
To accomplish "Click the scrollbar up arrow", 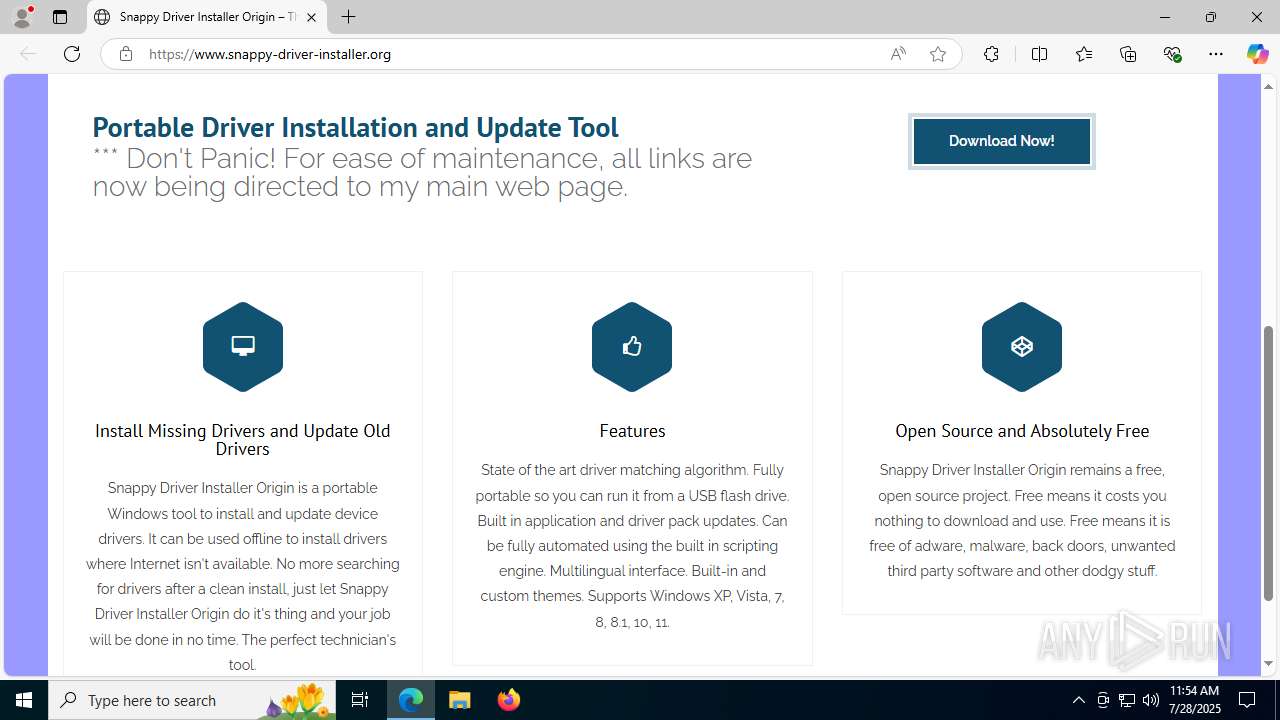I will pyautogui.click(x=1269, y=85).
